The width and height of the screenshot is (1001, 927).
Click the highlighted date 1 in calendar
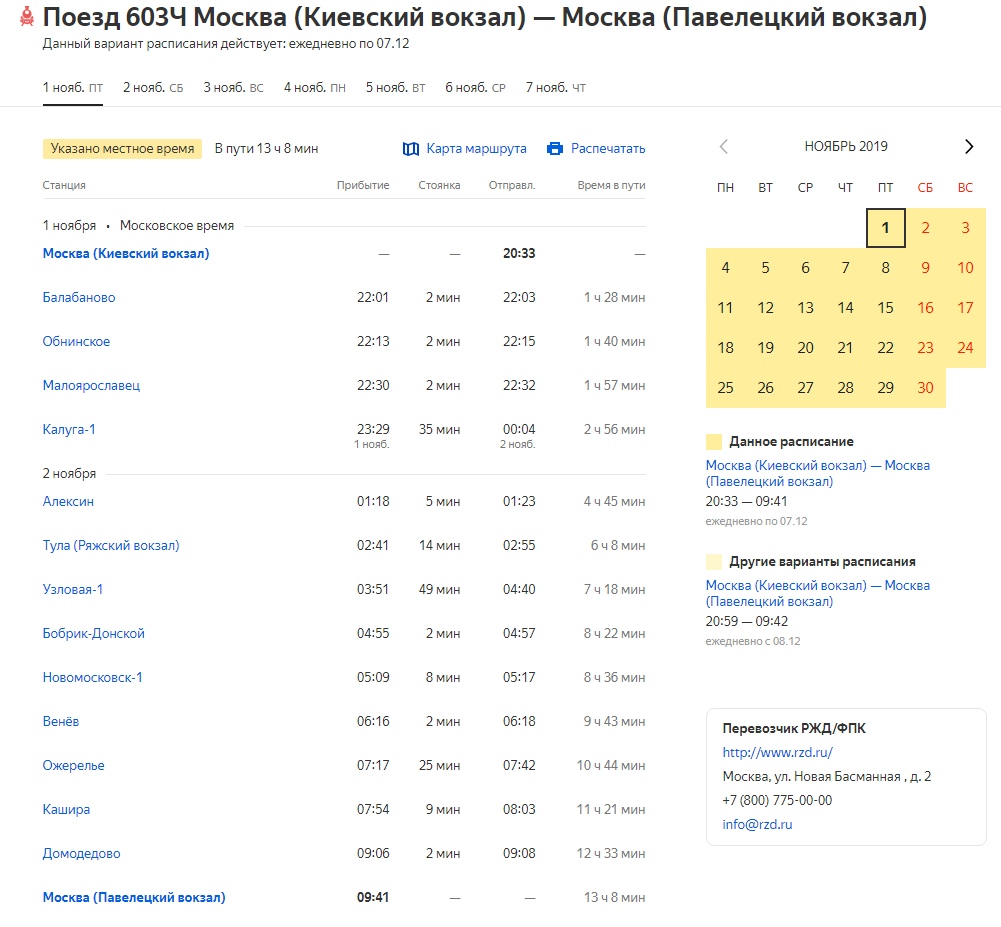pos(885,228)
